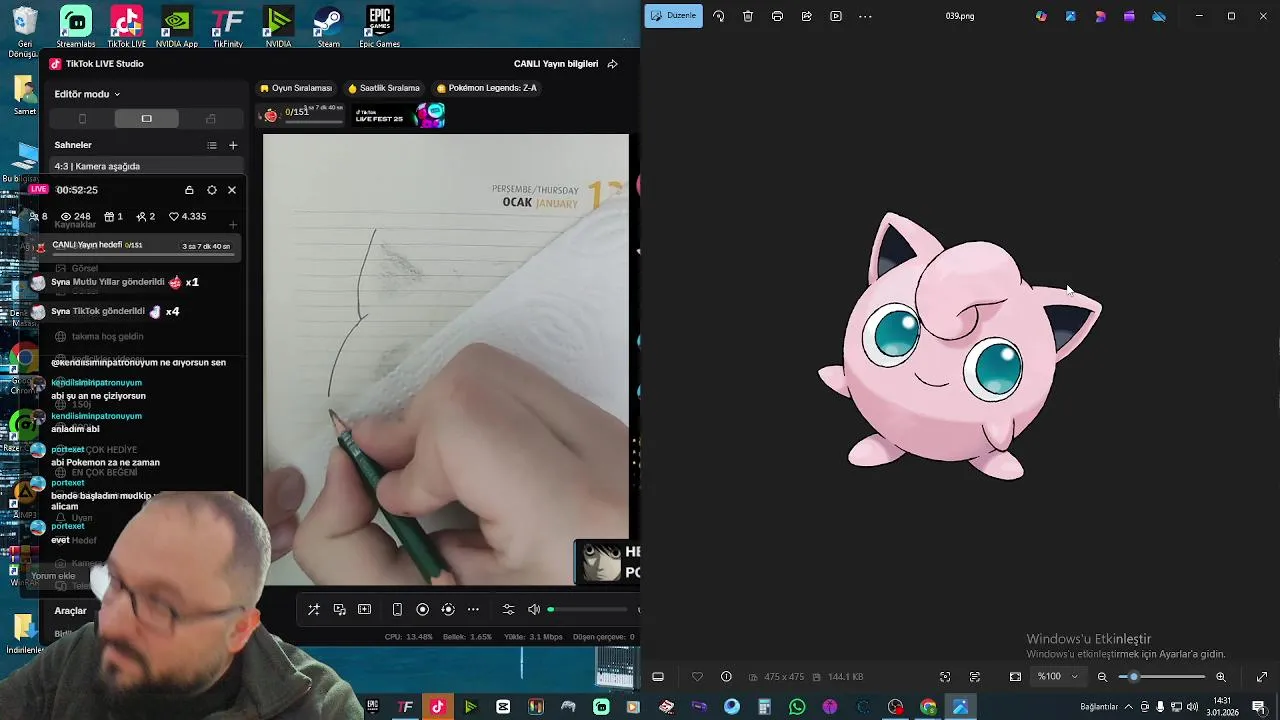Start slideshow in Photos toolbar
Image resolution: width=1280 pixels, height=720 pixels.
(x=836, y=16)
